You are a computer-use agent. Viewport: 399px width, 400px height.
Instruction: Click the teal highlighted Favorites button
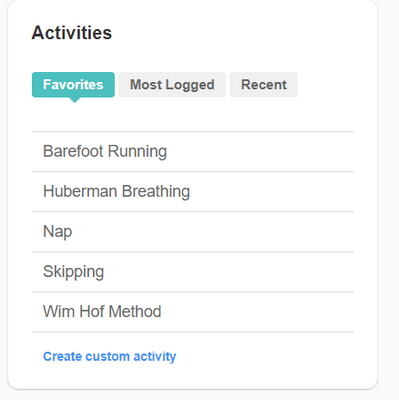(73, 85)
